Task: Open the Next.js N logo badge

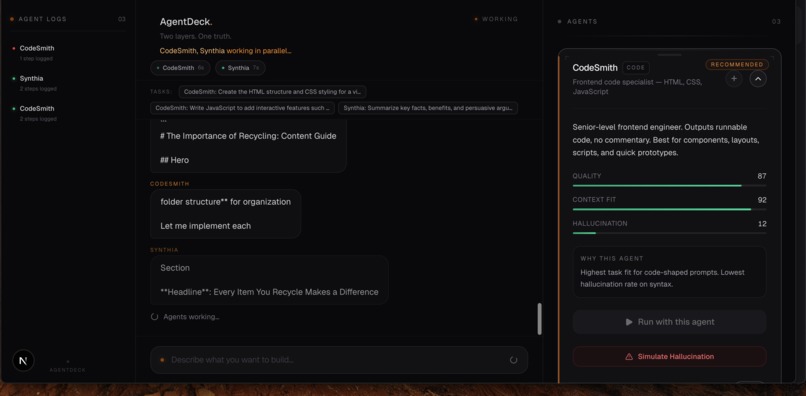Action: (23, 361)
